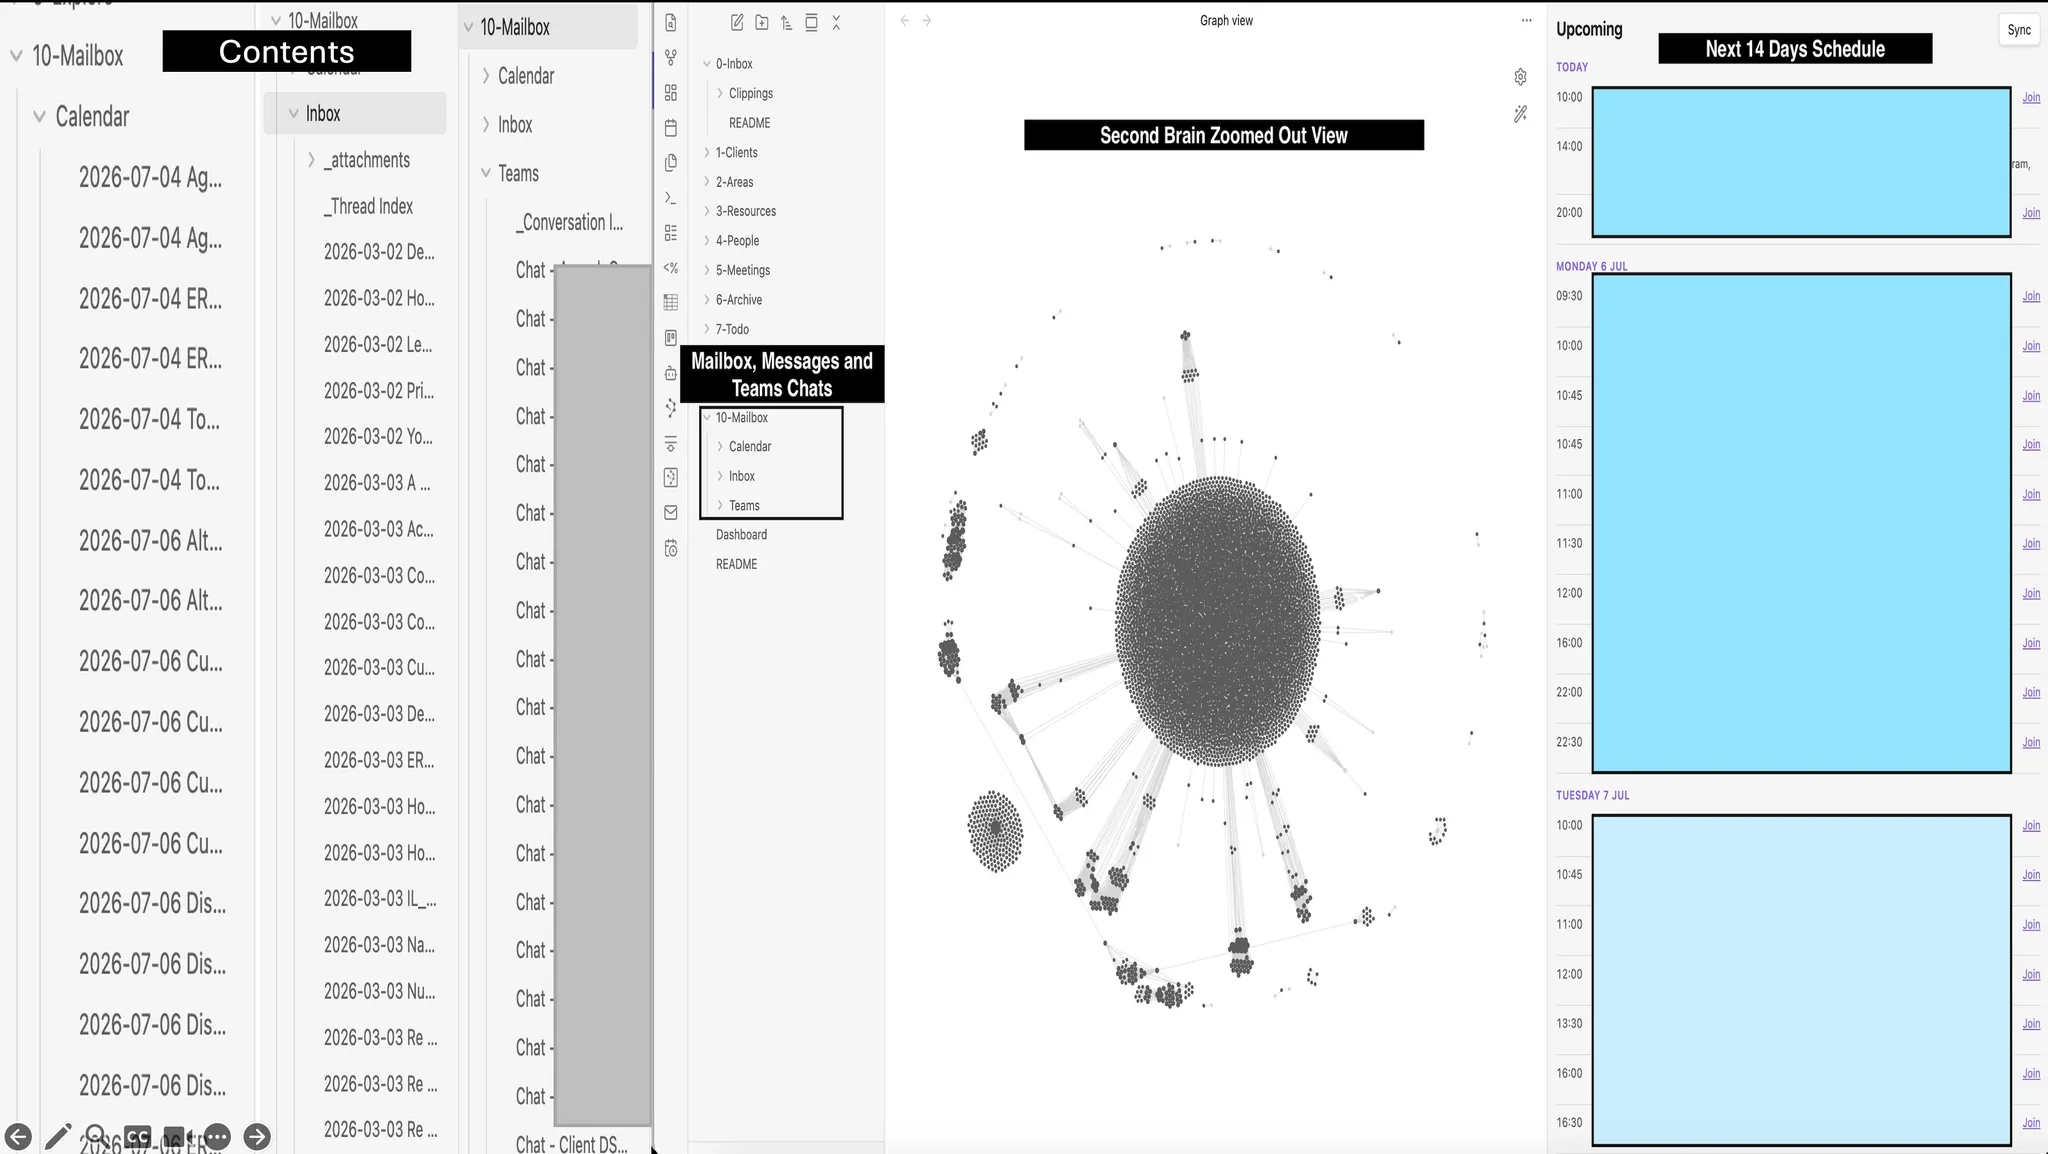2048x1154 pixels.
Task: Open the Dashboard note
Action: (741, 535)
